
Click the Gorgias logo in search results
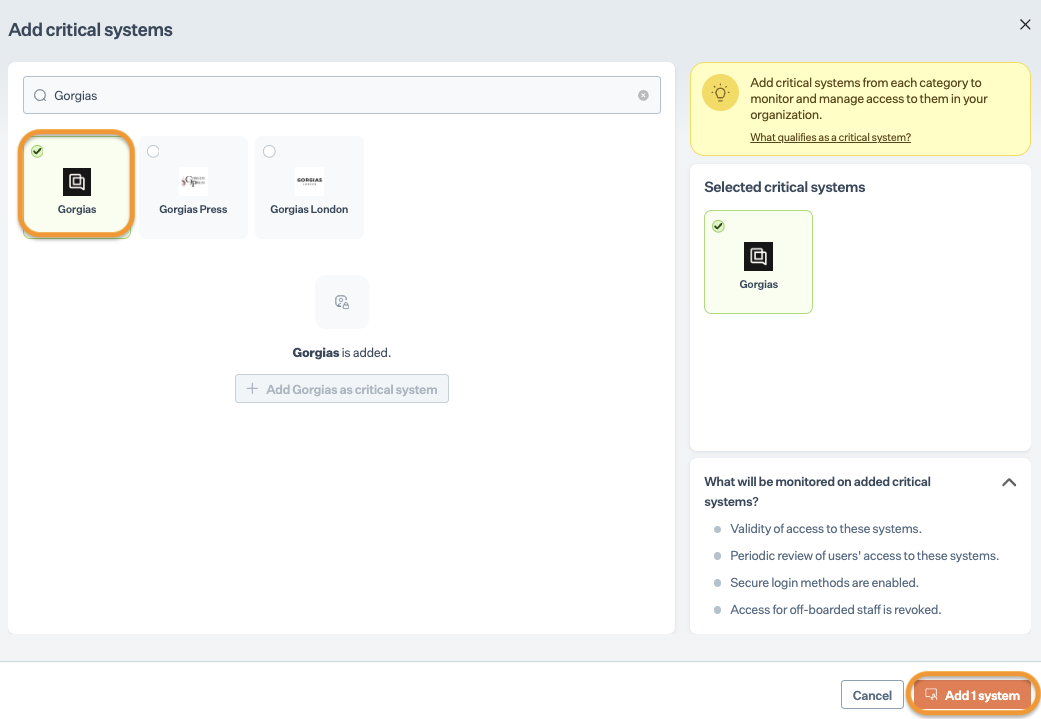point(77,182)
